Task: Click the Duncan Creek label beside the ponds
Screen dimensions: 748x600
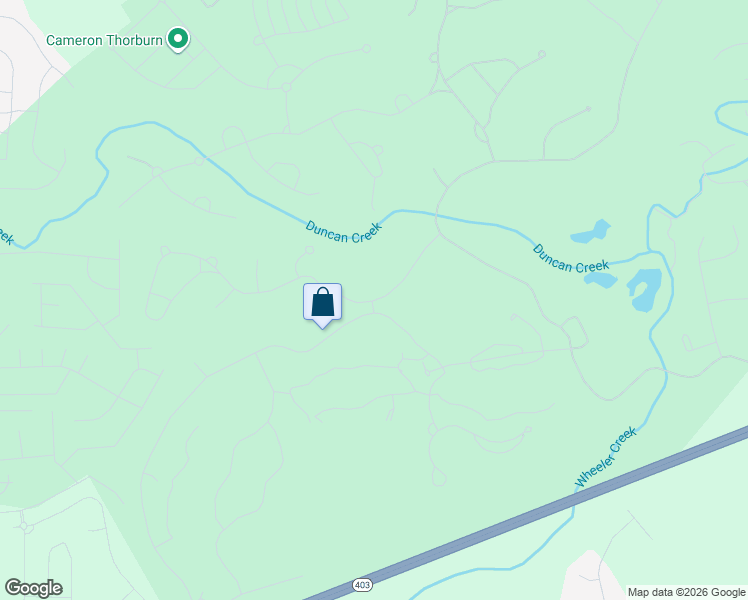Action: click(571, 259)
